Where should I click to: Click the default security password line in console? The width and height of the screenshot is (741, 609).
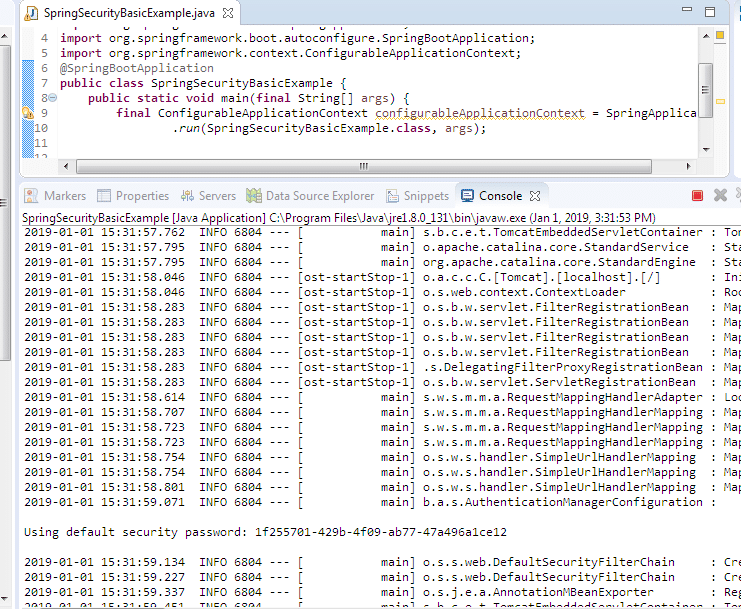coord(265,532)
